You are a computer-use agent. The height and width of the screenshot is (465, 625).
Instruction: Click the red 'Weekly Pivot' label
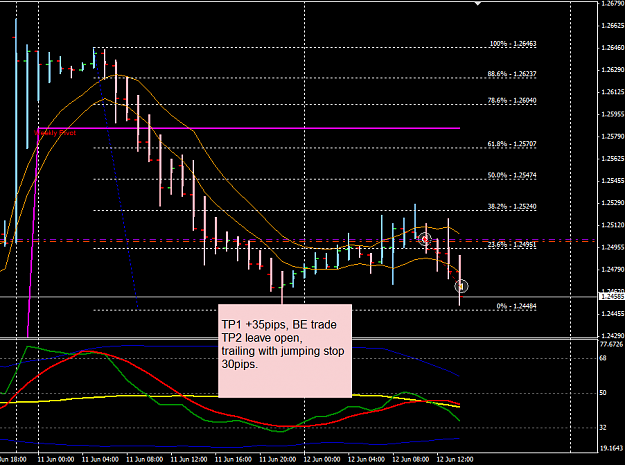[x=56, y=133]
